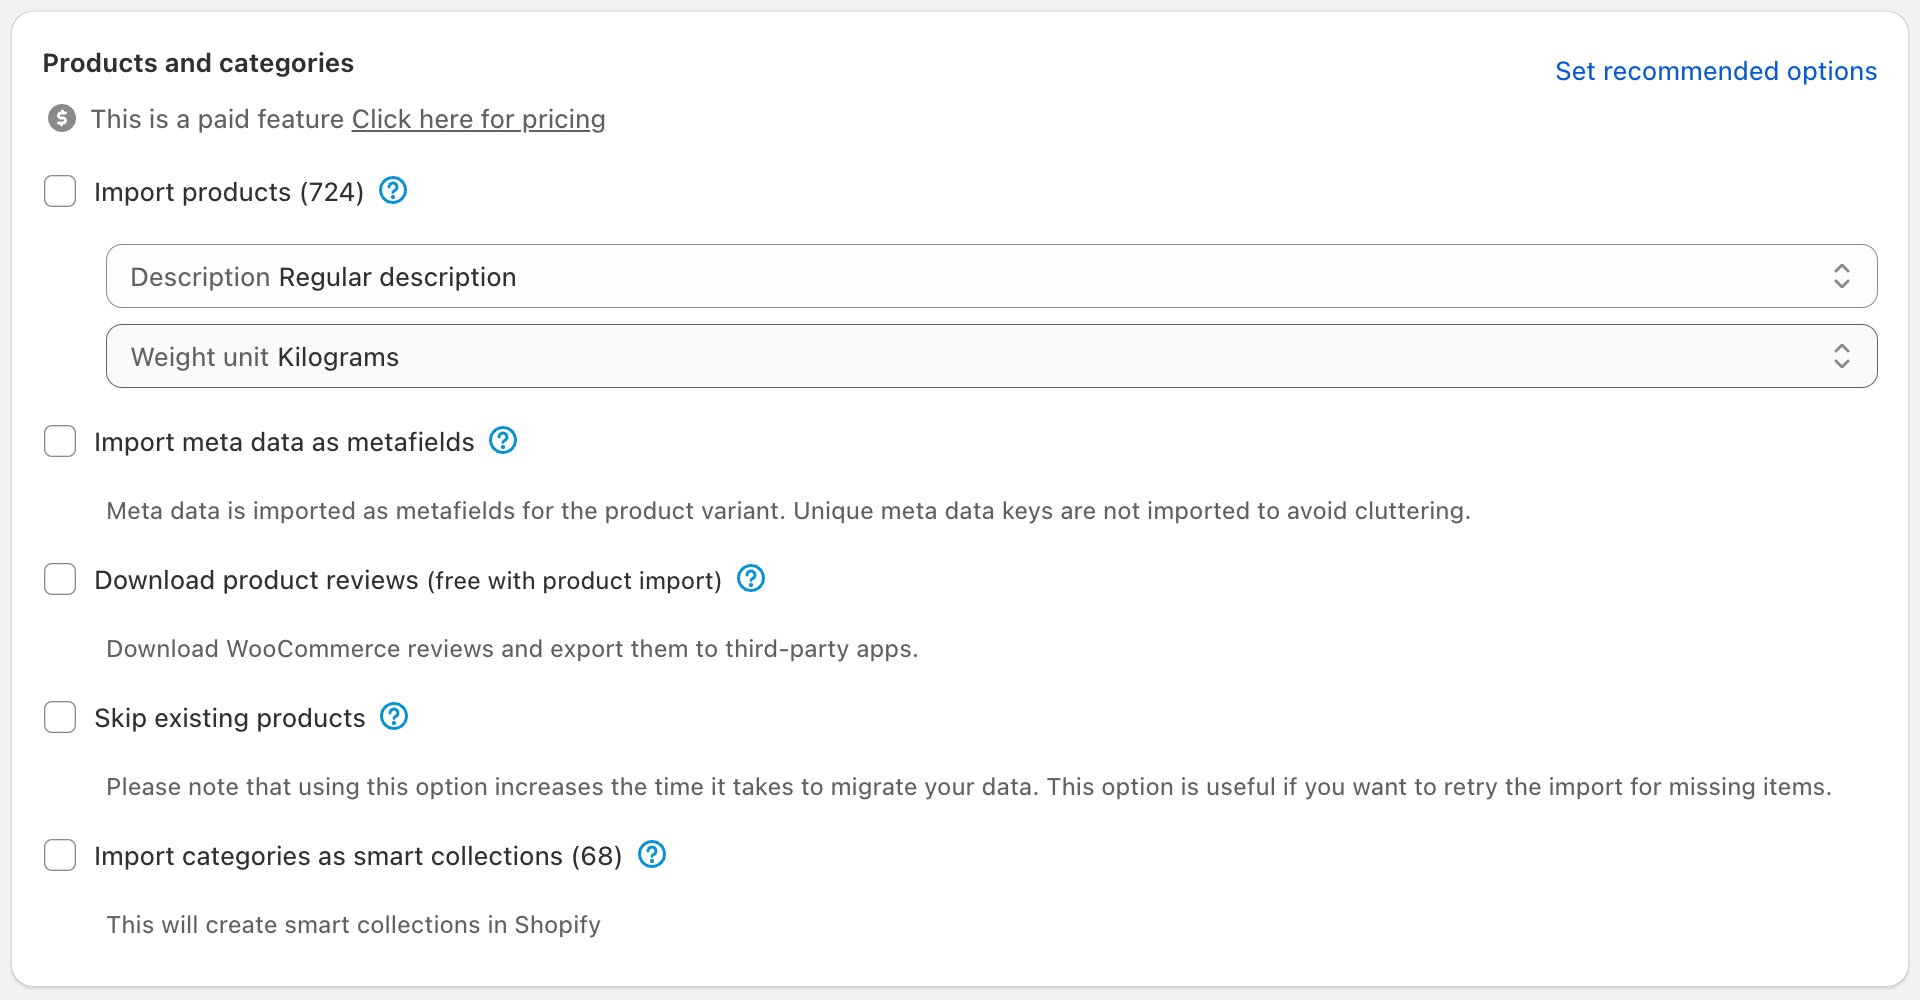Enable Import categories as smart collections checkbox

point(60,855)
